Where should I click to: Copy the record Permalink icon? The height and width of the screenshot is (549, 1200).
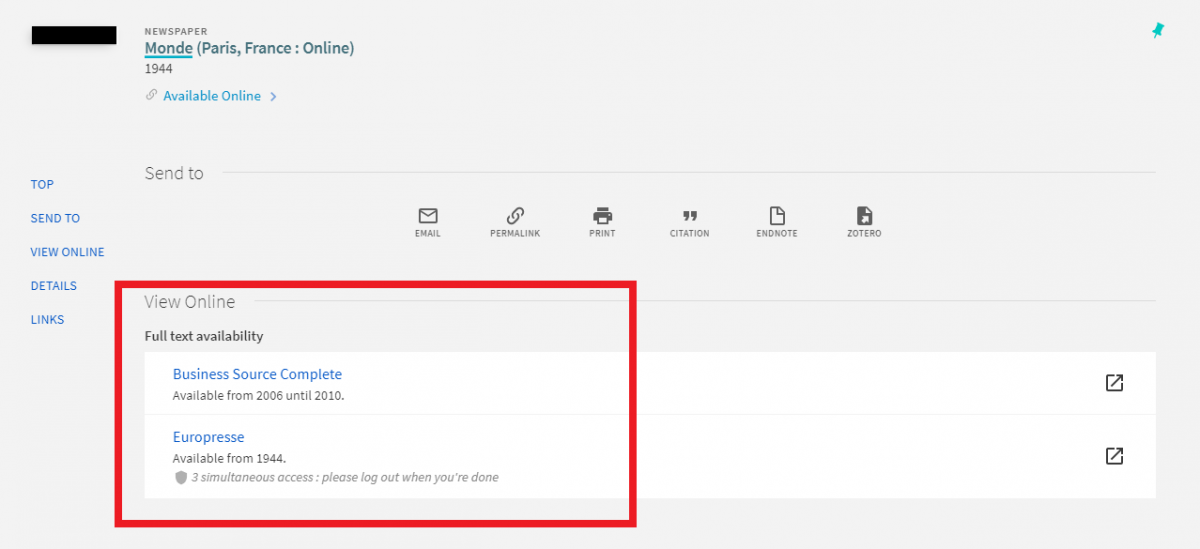(515, 216)
